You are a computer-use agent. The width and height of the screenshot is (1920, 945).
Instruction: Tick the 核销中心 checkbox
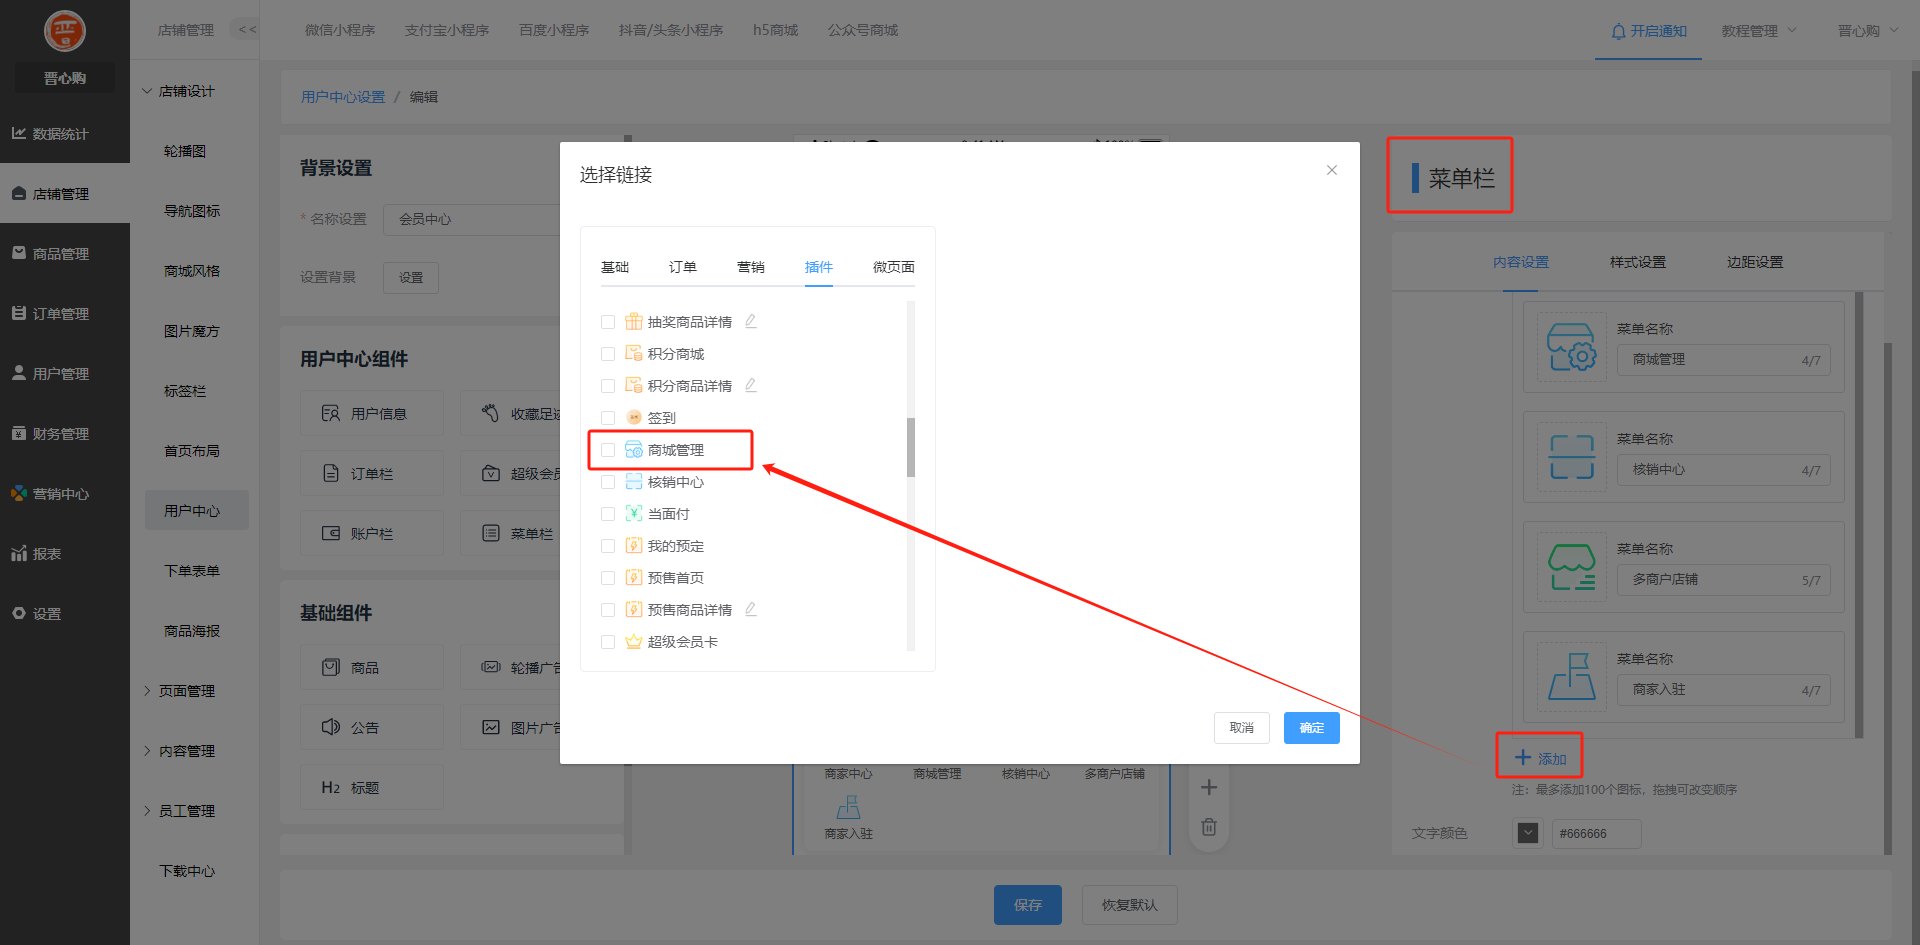click(608, 482)
